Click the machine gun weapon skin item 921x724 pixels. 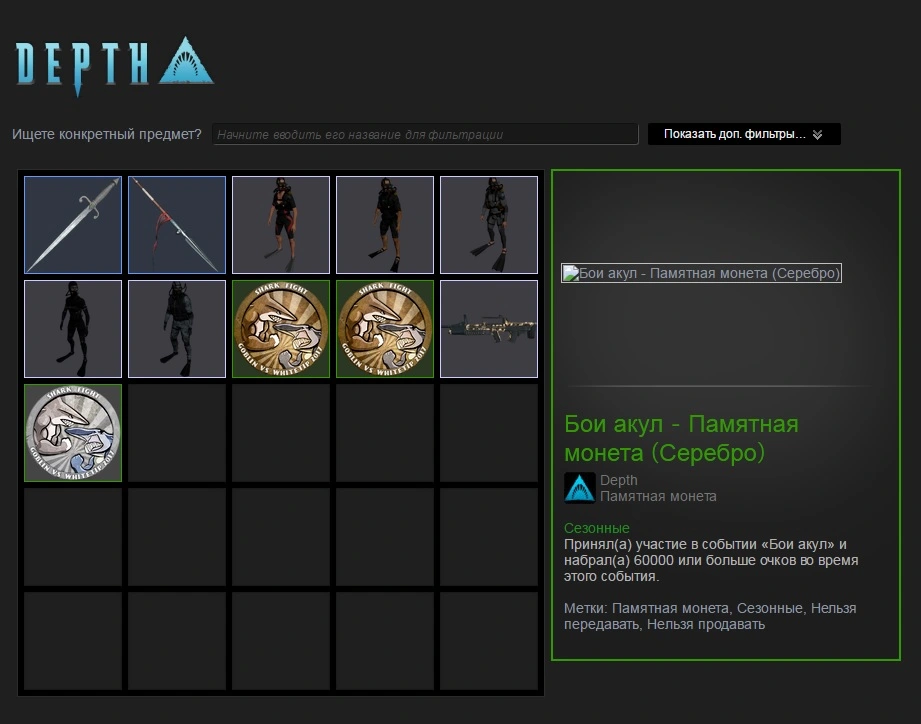489,329
